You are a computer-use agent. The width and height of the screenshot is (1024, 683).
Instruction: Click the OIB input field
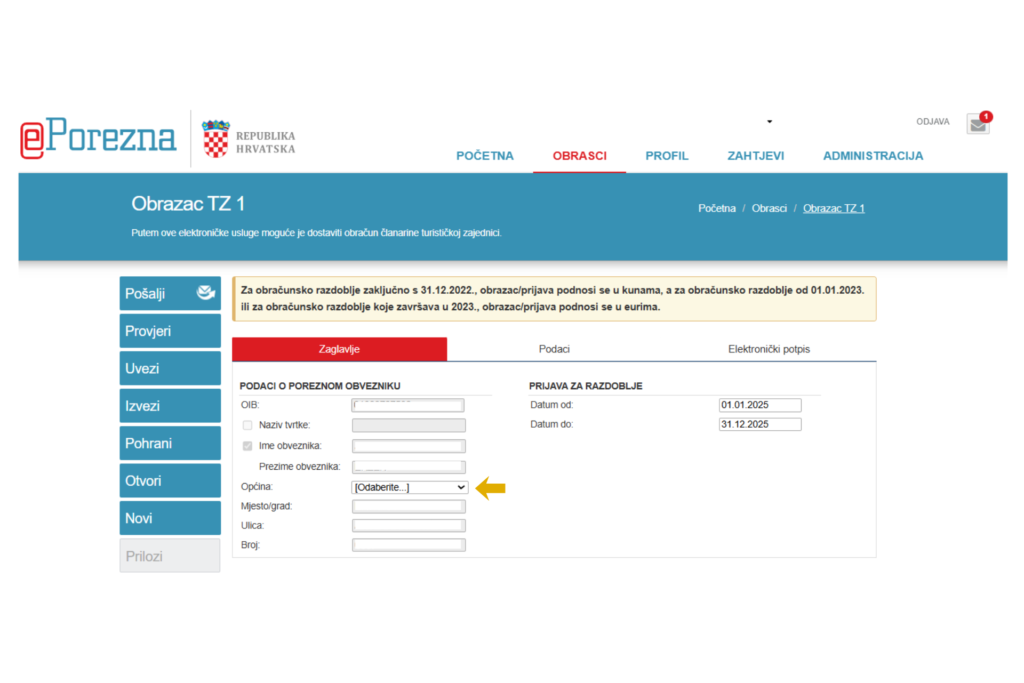click(408, 405)
